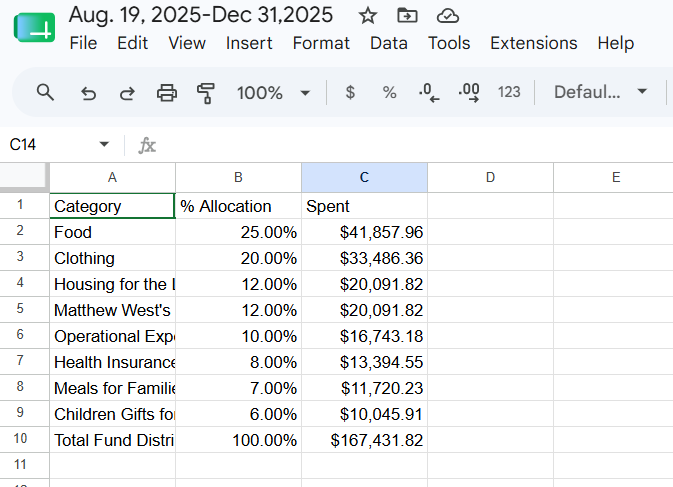
Task: Open the Google Sheets home icon
Action: 34,27
